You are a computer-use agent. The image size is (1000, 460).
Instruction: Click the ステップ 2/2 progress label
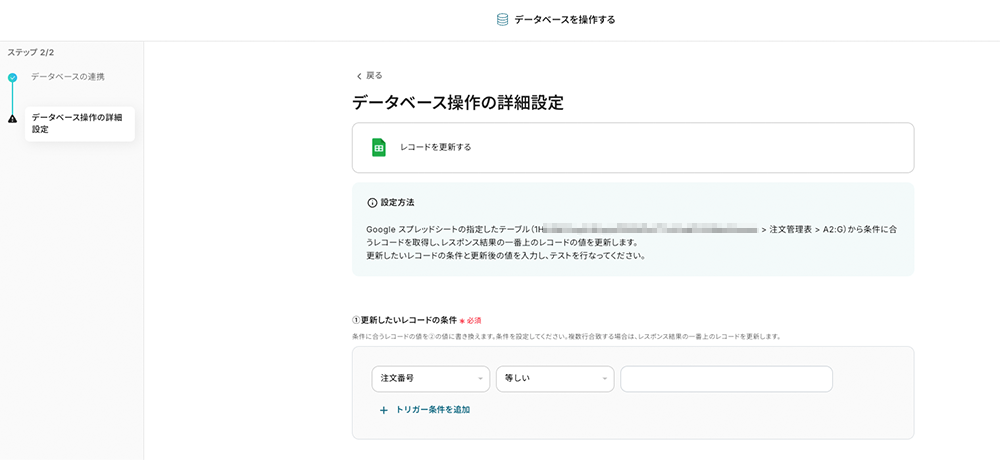click(x=31, y=52)
